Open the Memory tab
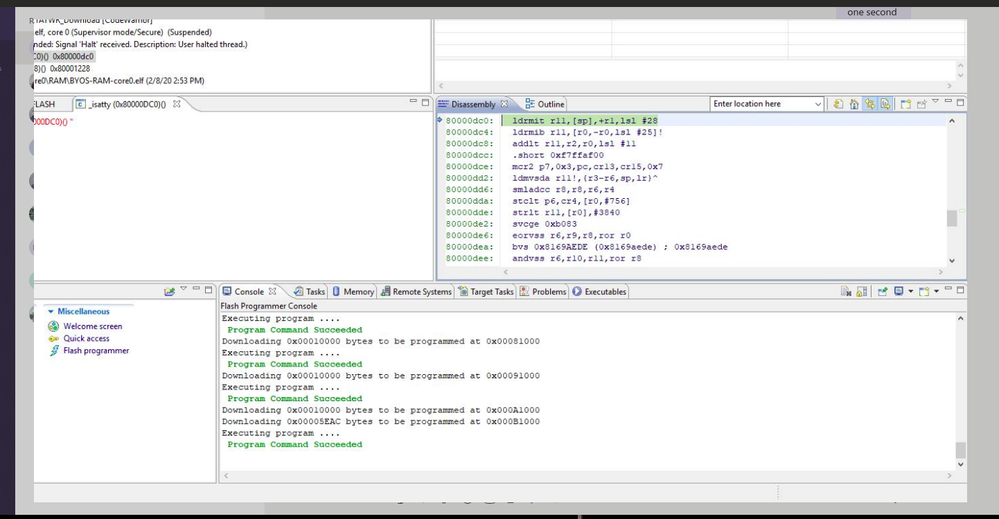Viewport: 999px width, 519px height. pyautogui.click(x=353, y=292)
